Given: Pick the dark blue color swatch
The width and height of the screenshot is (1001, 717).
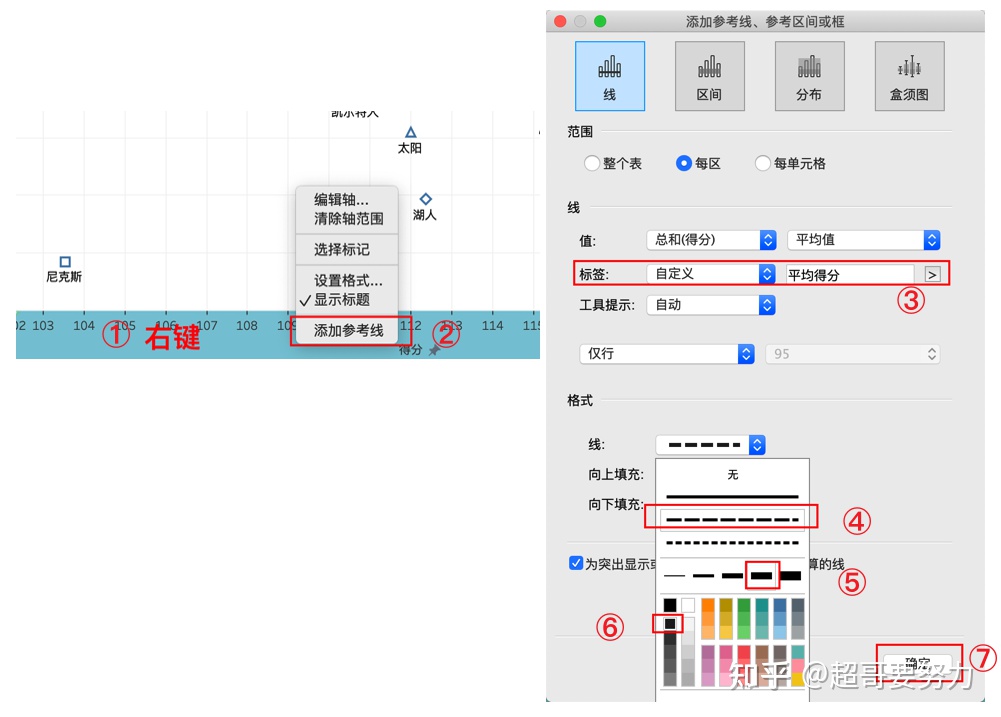Looking at the screenshot, I should click(779, 605).
